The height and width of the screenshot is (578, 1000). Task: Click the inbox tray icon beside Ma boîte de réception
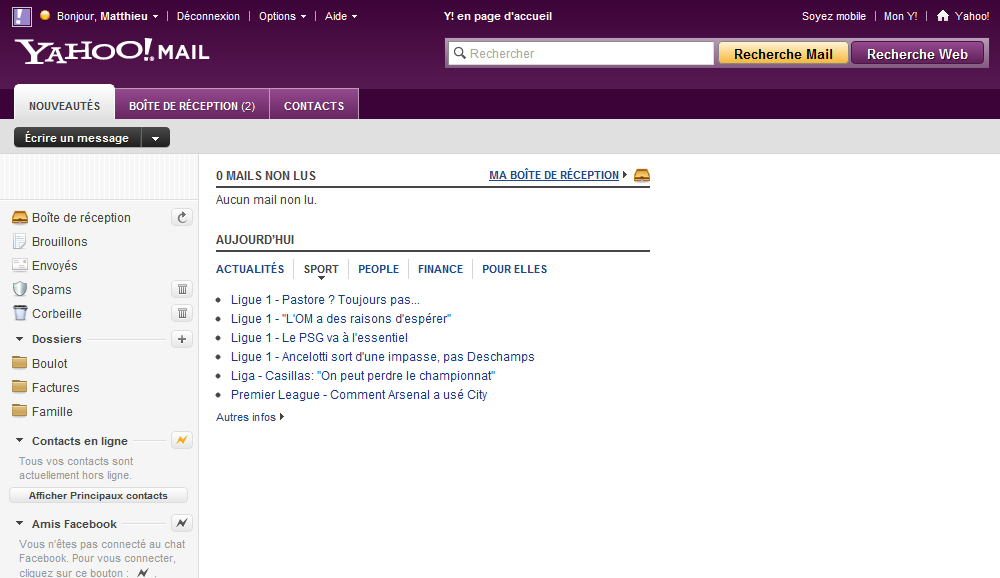pos(642,175)
